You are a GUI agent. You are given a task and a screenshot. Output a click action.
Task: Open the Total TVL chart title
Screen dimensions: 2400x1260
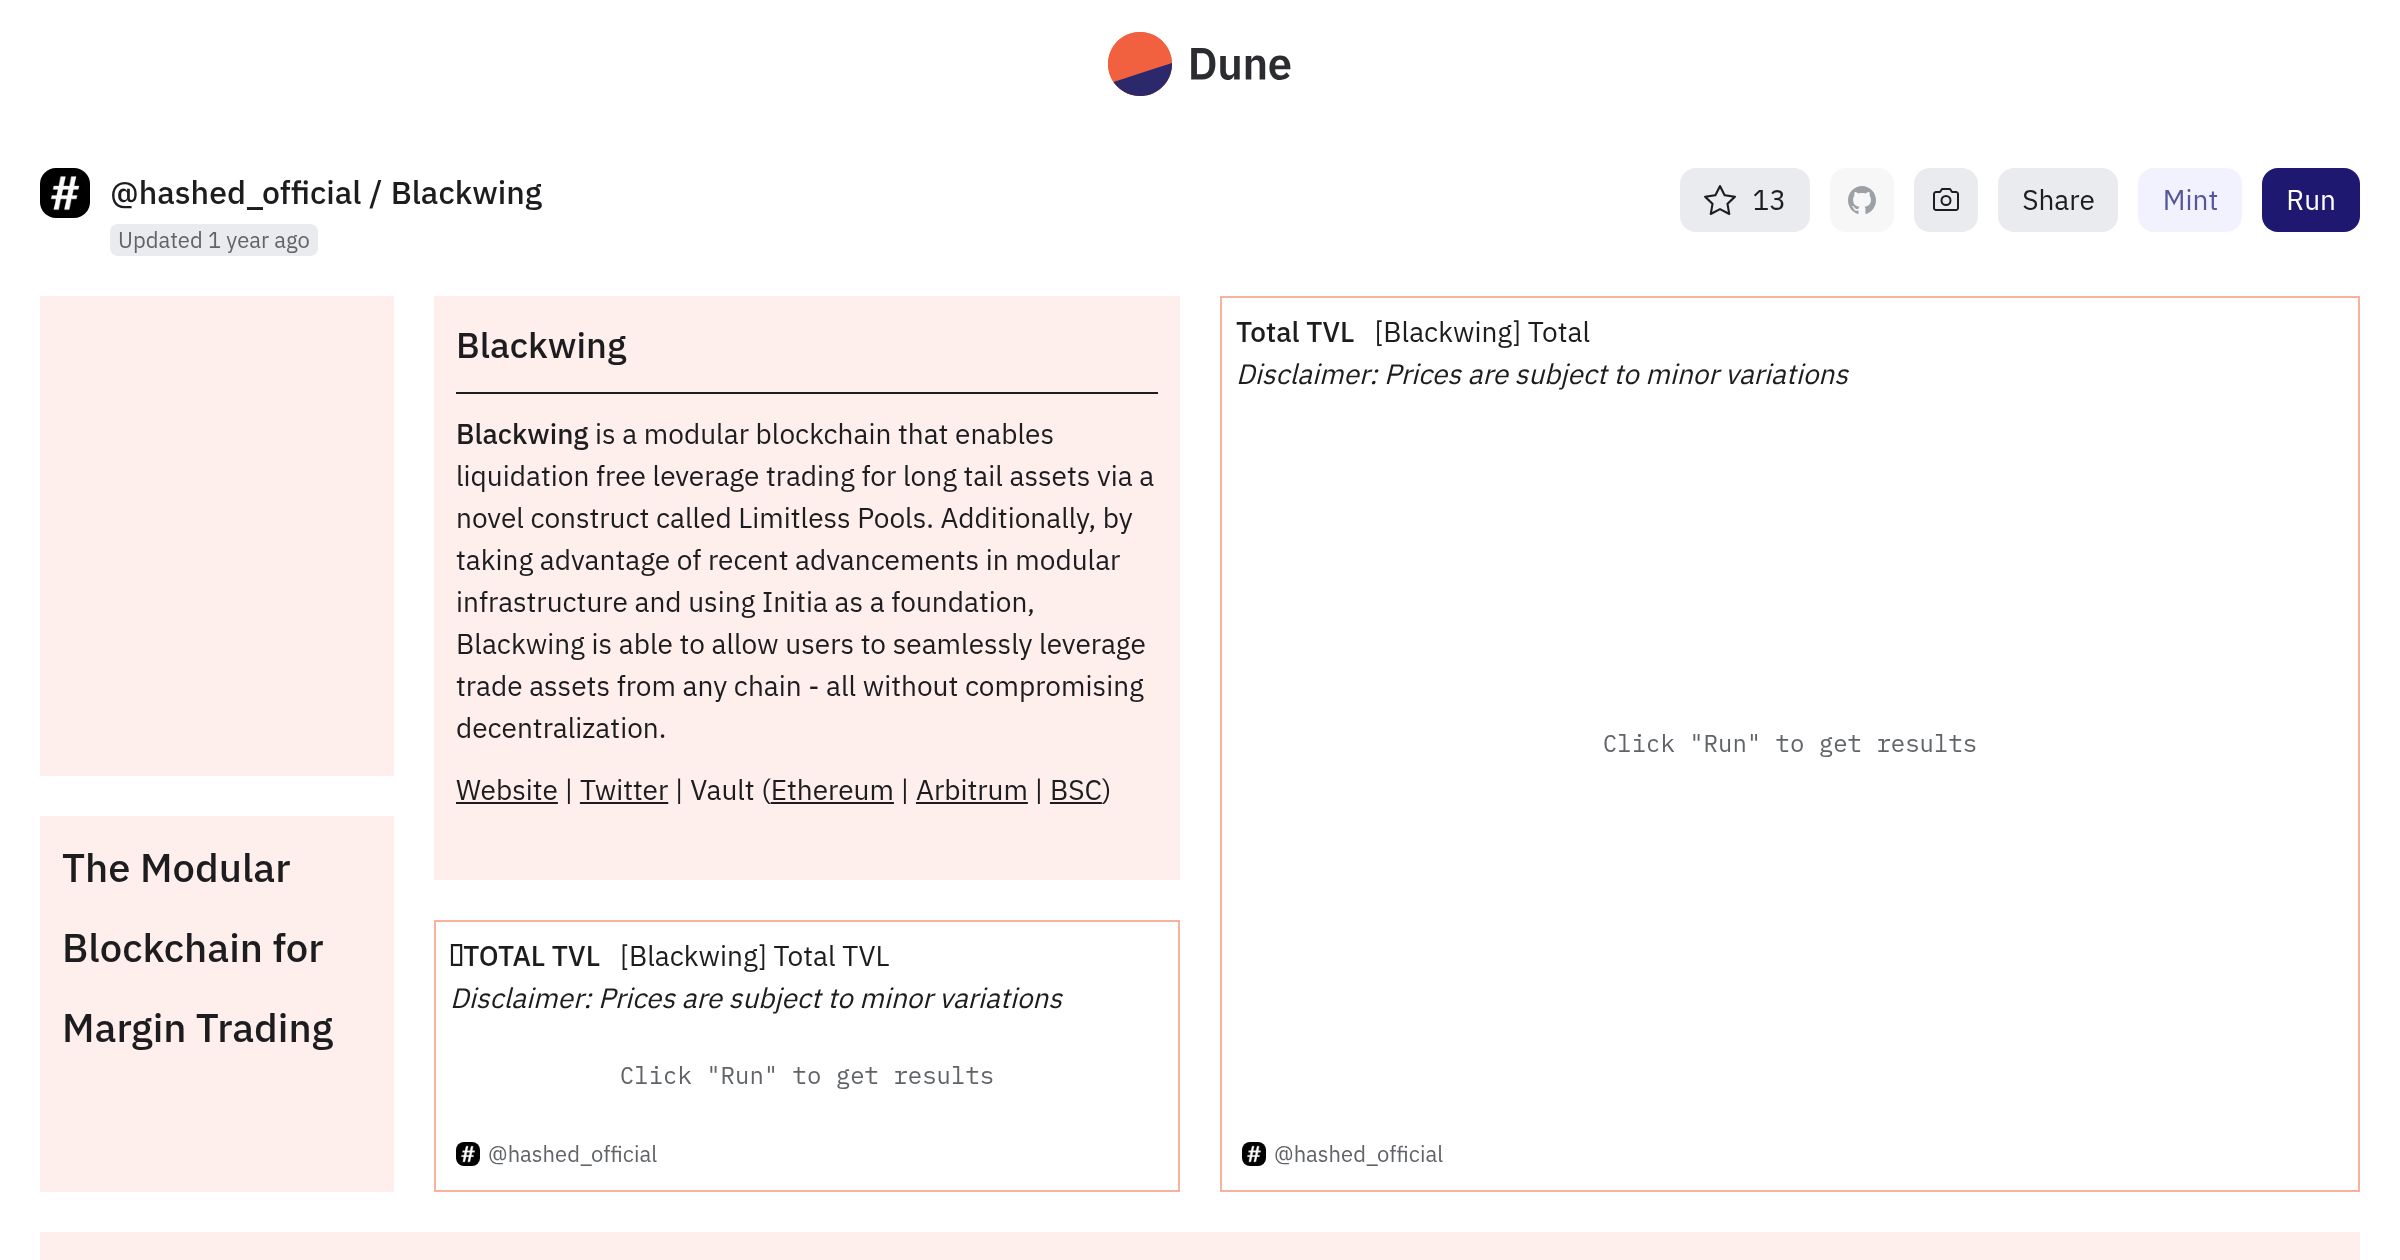1294,332
